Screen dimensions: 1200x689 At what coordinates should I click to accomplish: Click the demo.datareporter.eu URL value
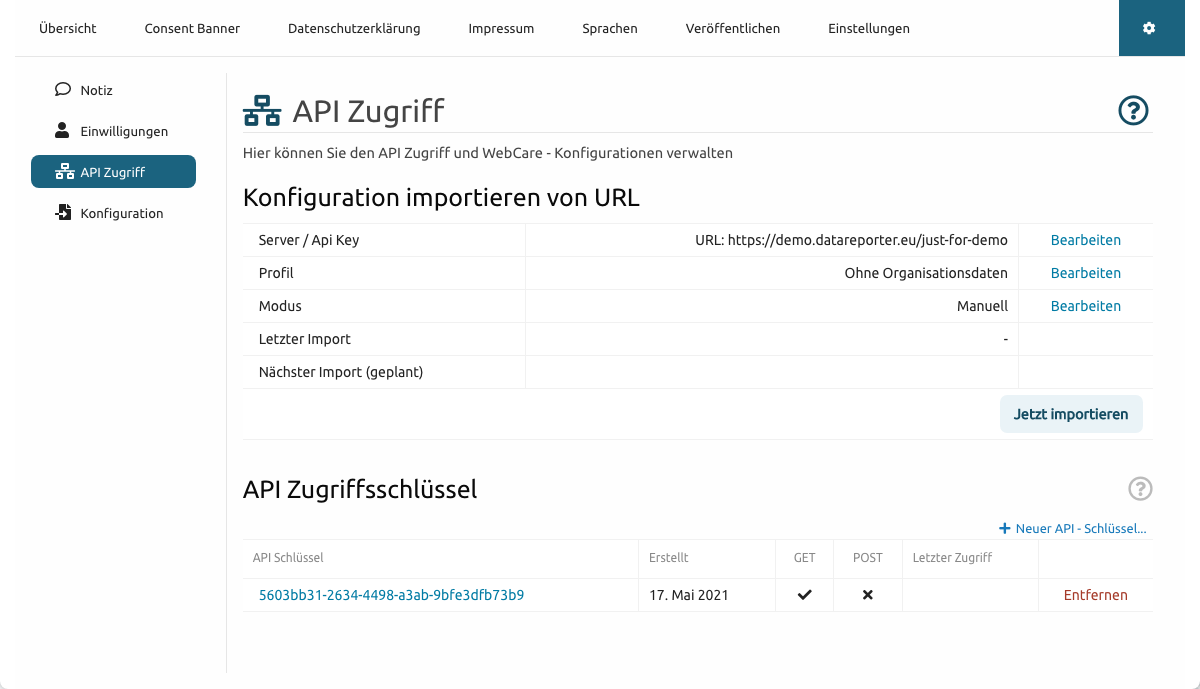point(852,240)
